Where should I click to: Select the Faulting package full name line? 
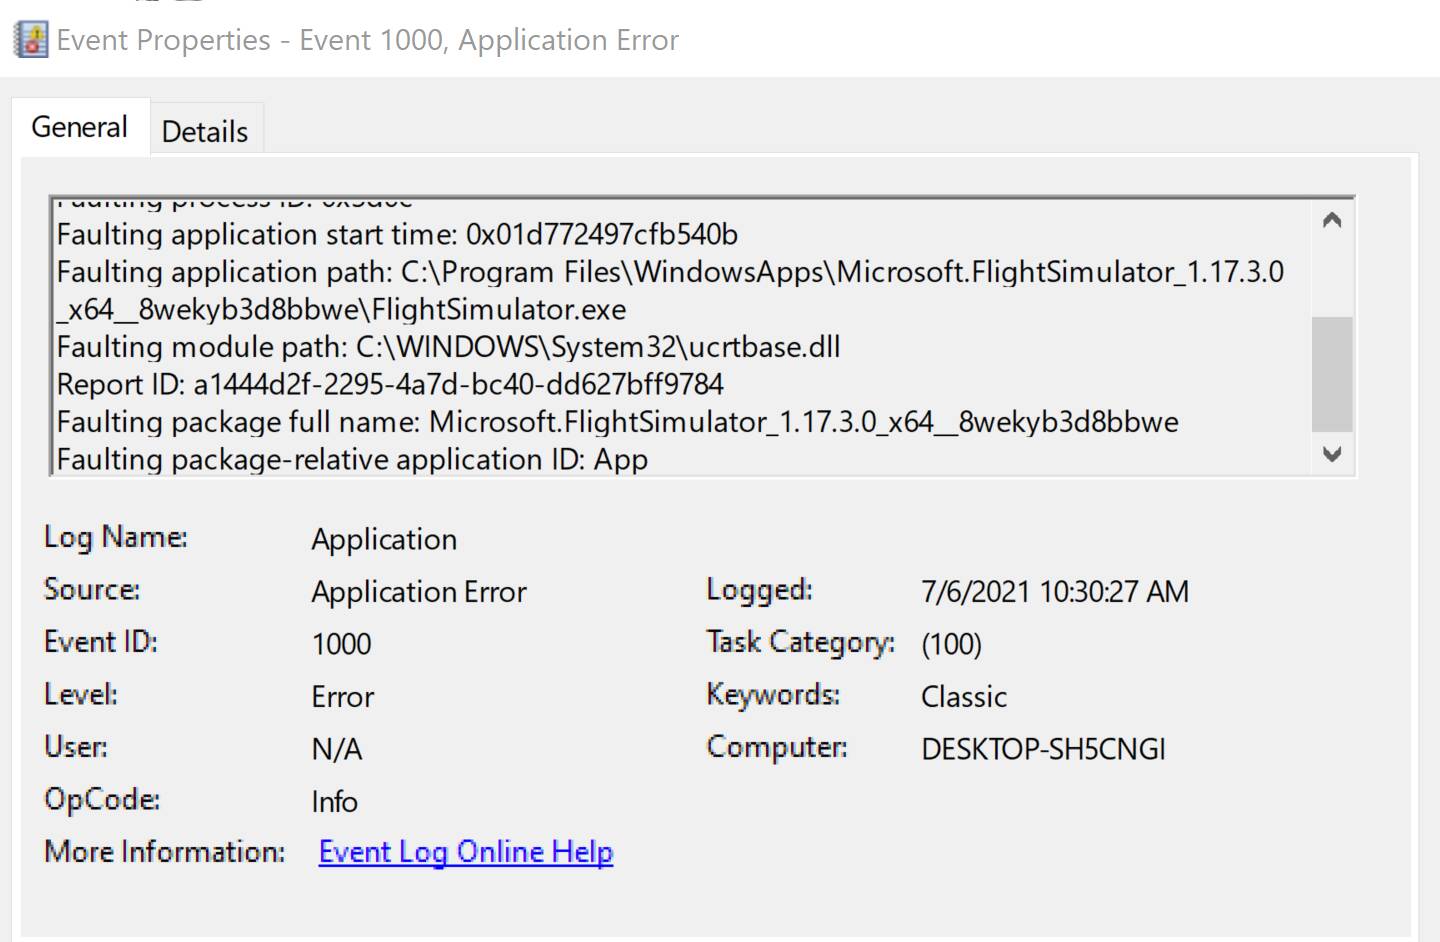[618, 421]
